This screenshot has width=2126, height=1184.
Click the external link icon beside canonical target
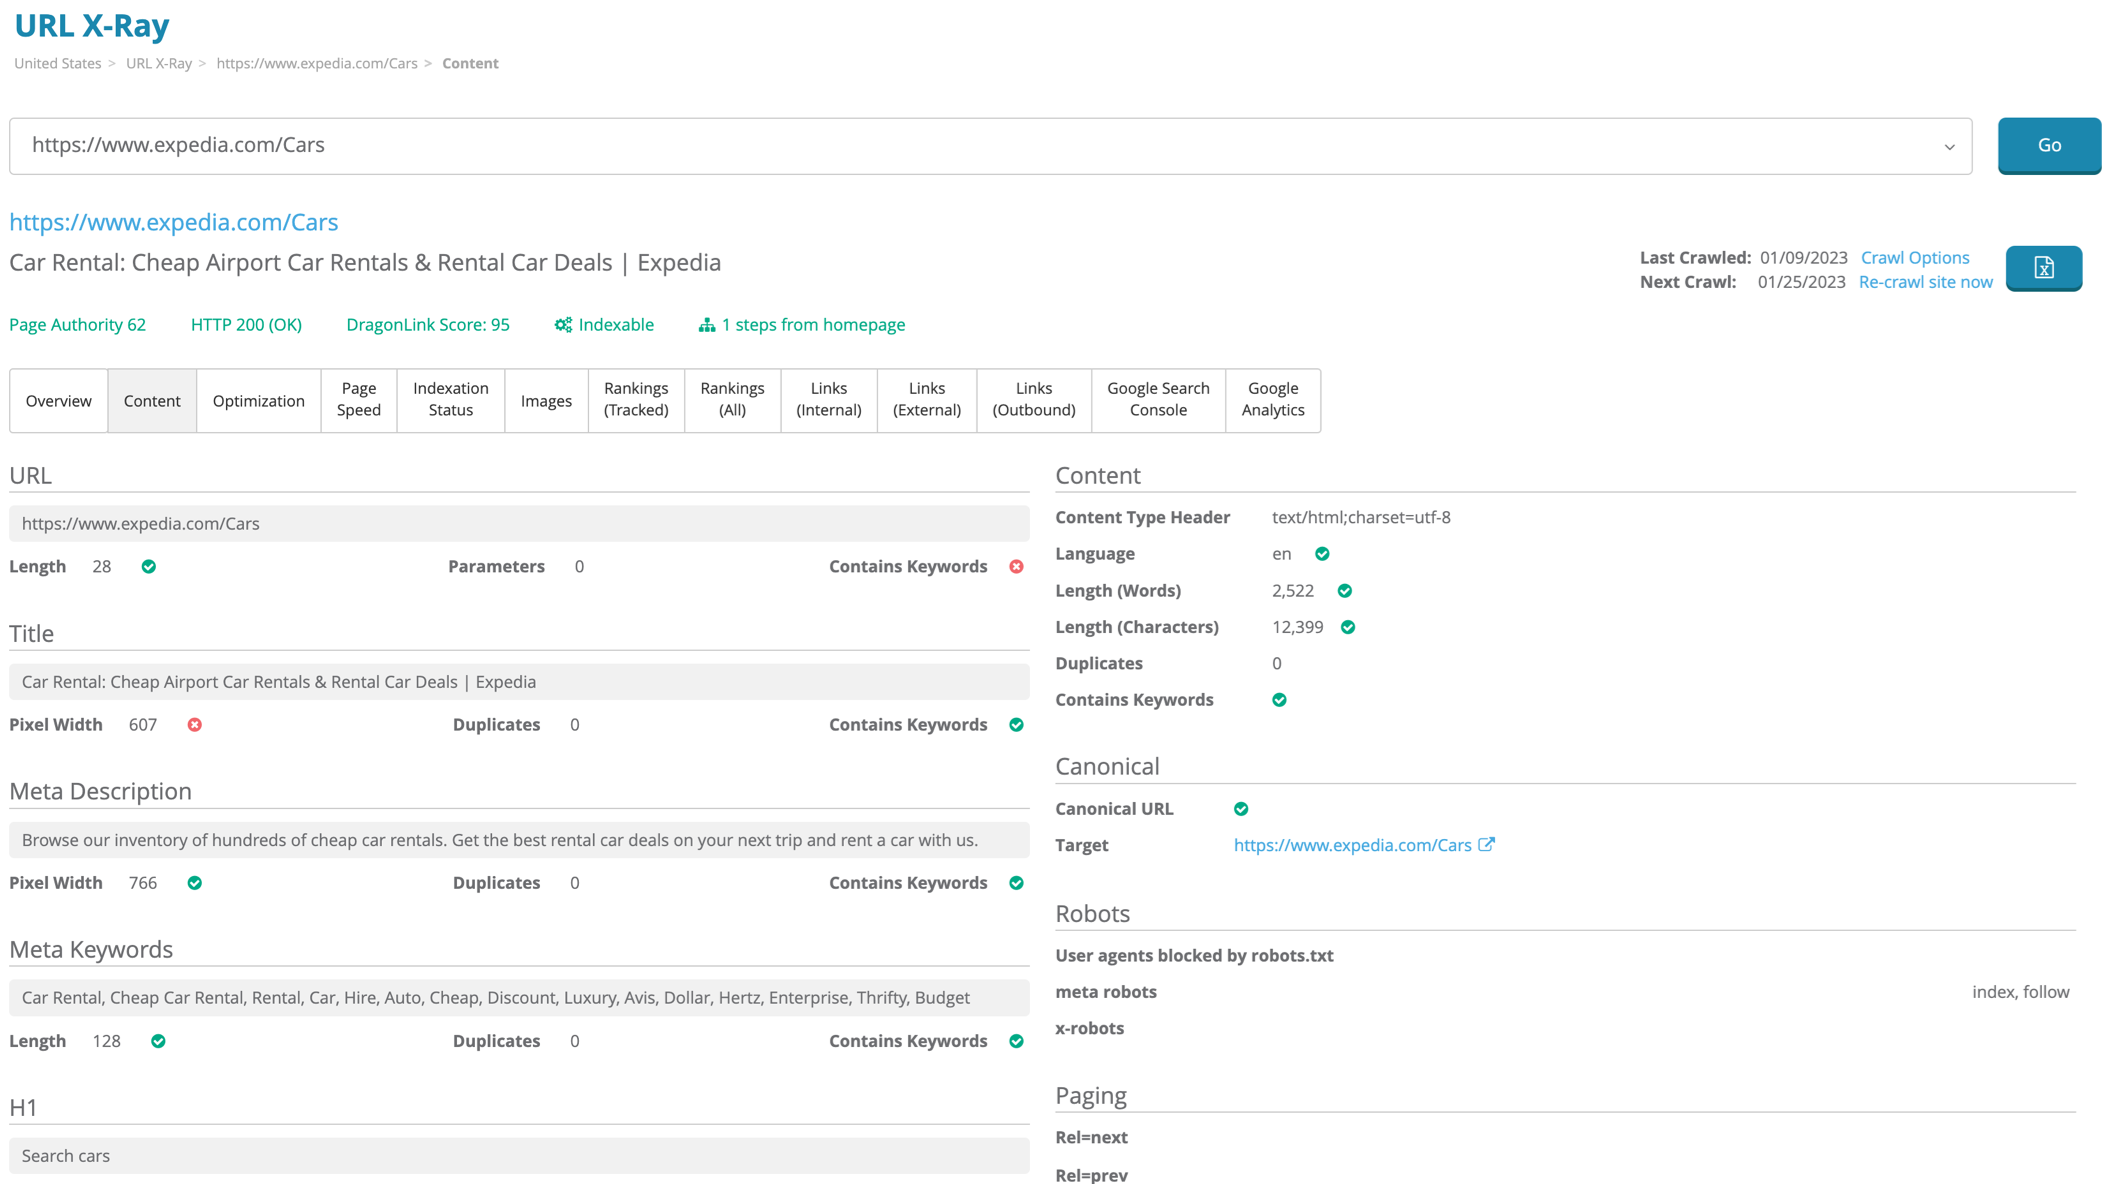tap(1487, 845)
